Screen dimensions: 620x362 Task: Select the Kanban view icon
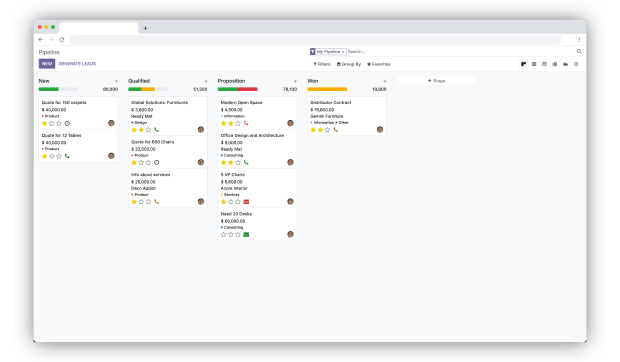(524, 64)
